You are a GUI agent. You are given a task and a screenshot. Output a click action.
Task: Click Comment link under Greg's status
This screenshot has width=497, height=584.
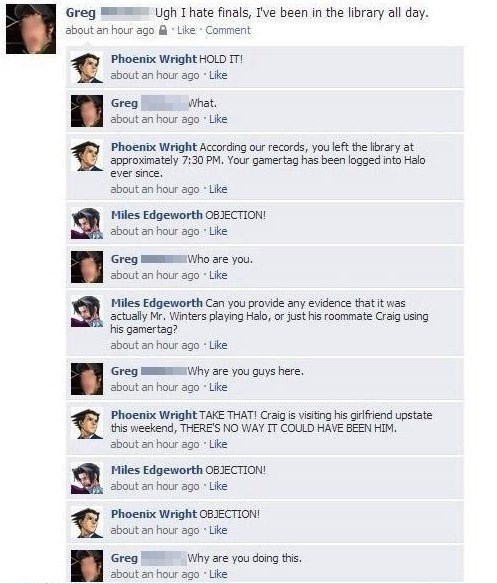[x=228, y=30]
